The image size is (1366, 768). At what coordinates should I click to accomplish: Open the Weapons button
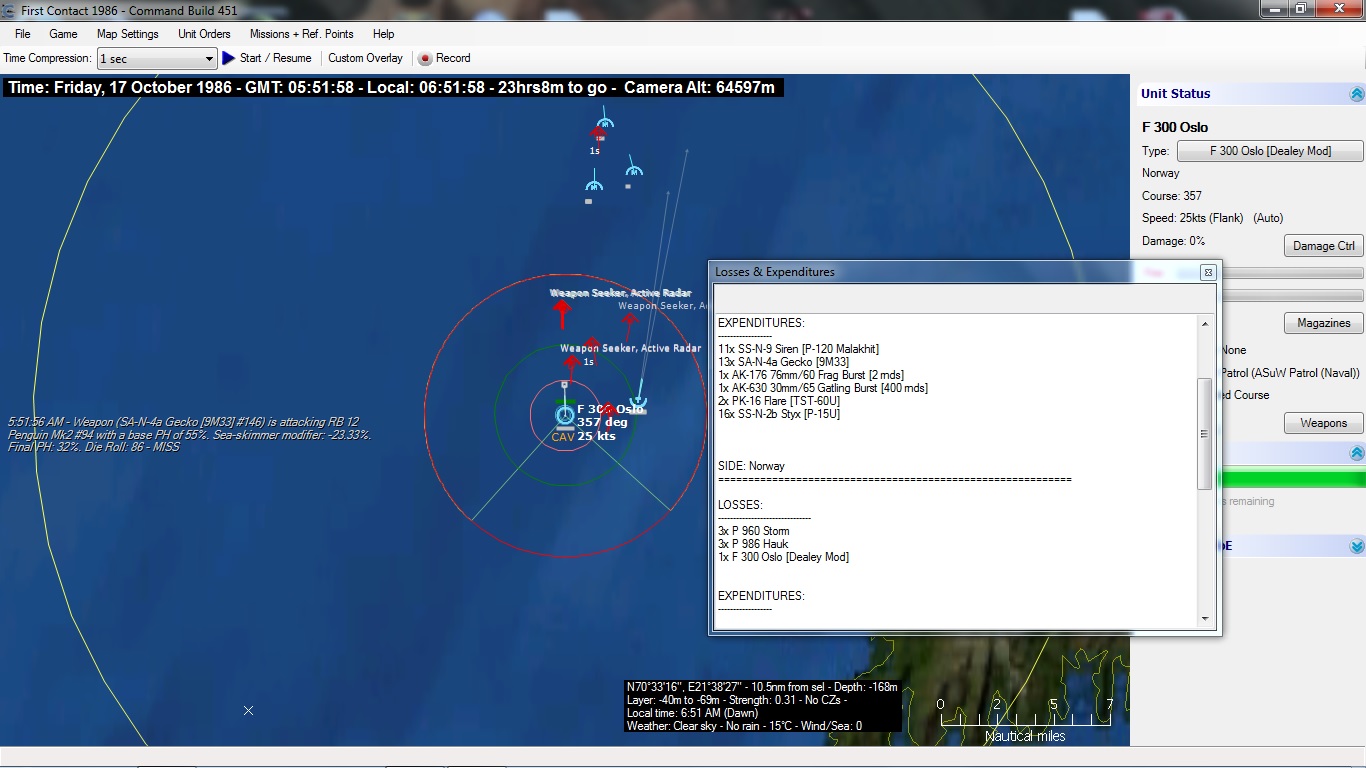pos(1323,423)
